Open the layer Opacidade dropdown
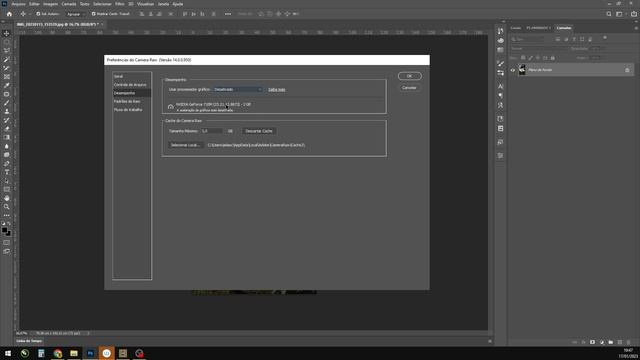The image size is (640, 360). (x=596, y=49)
